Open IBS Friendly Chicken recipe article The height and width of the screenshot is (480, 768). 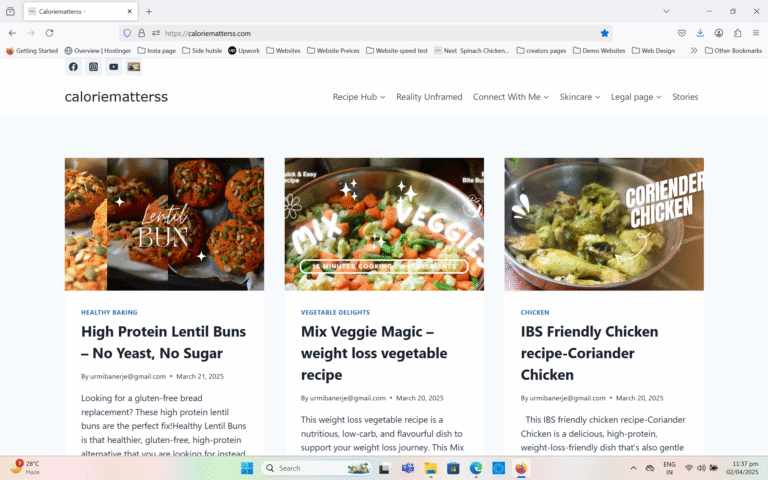(589, 353)
